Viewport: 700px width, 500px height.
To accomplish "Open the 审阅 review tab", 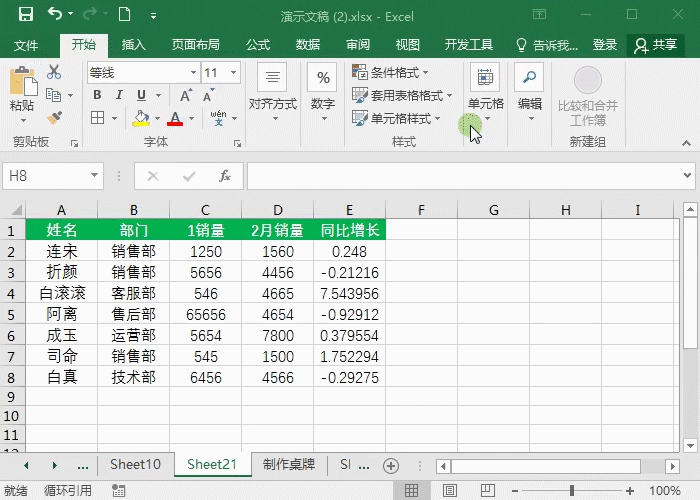I will pyautogui.click(x=358, y=45).
